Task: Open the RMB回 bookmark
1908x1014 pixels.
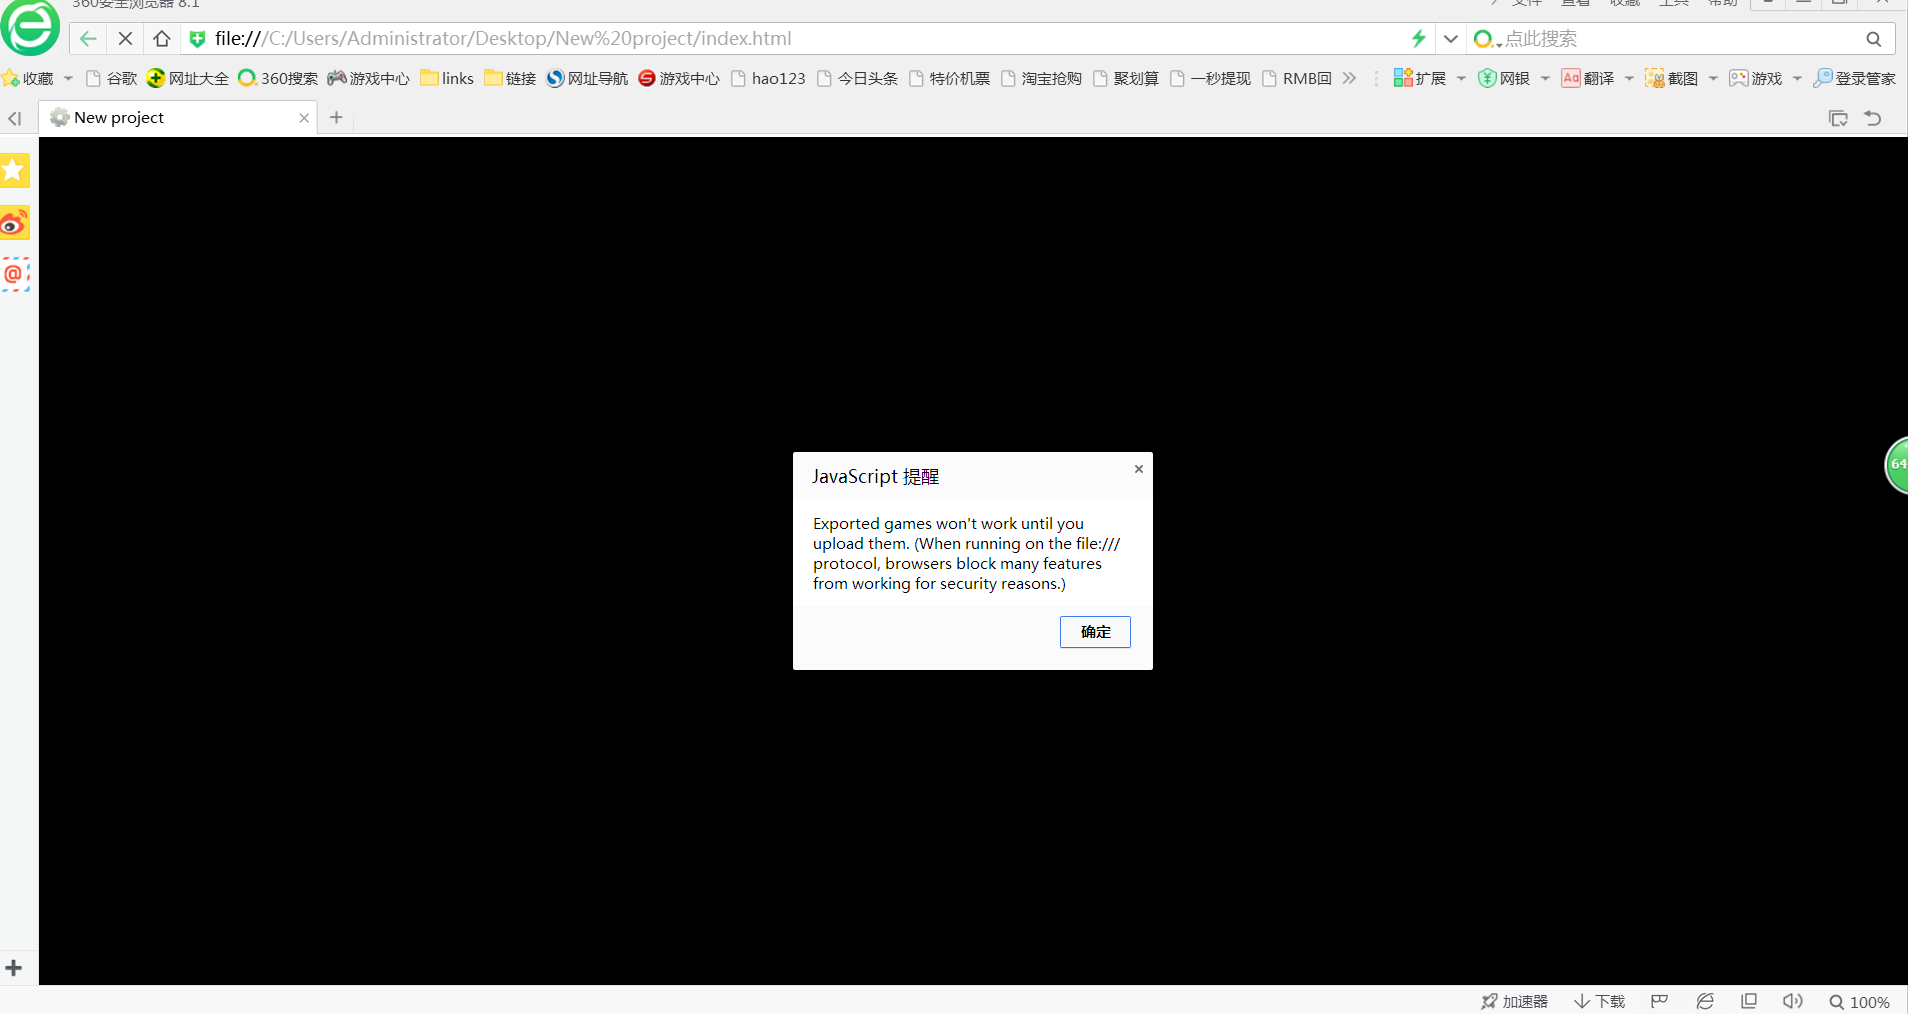Action: [1297, 78]
